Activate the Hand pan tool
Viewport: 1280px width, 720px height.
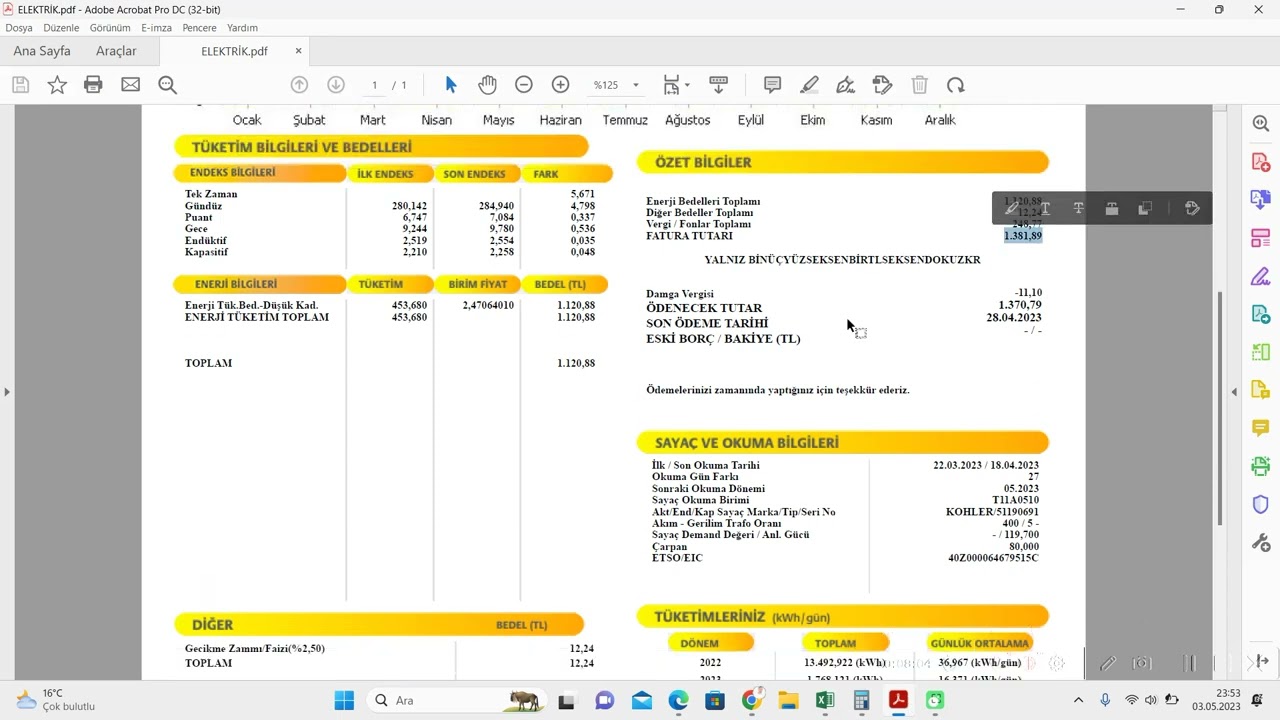[x=487, y=85]
